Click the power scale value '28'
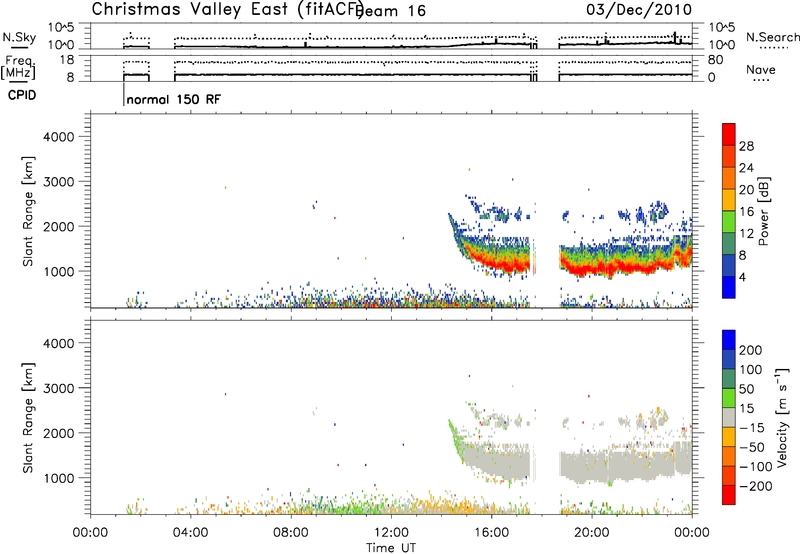 (746, 146)
